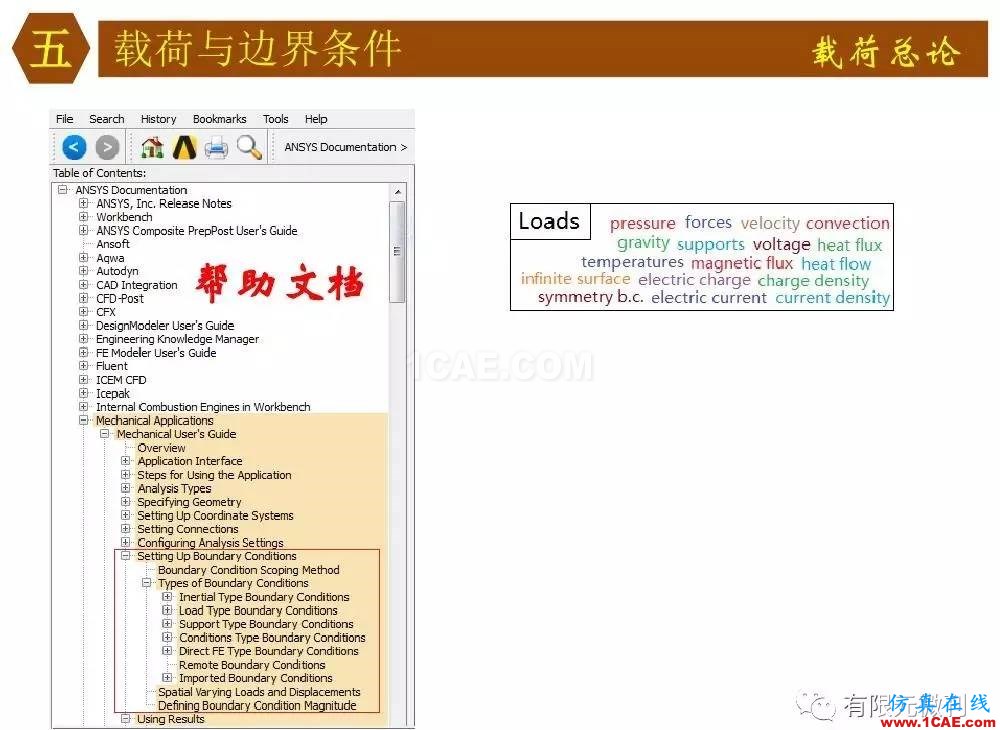The height and width of the screenshot is (730, 1000).
Task: Collapse the Mechanical Applications node
Action: pos(84,421)
